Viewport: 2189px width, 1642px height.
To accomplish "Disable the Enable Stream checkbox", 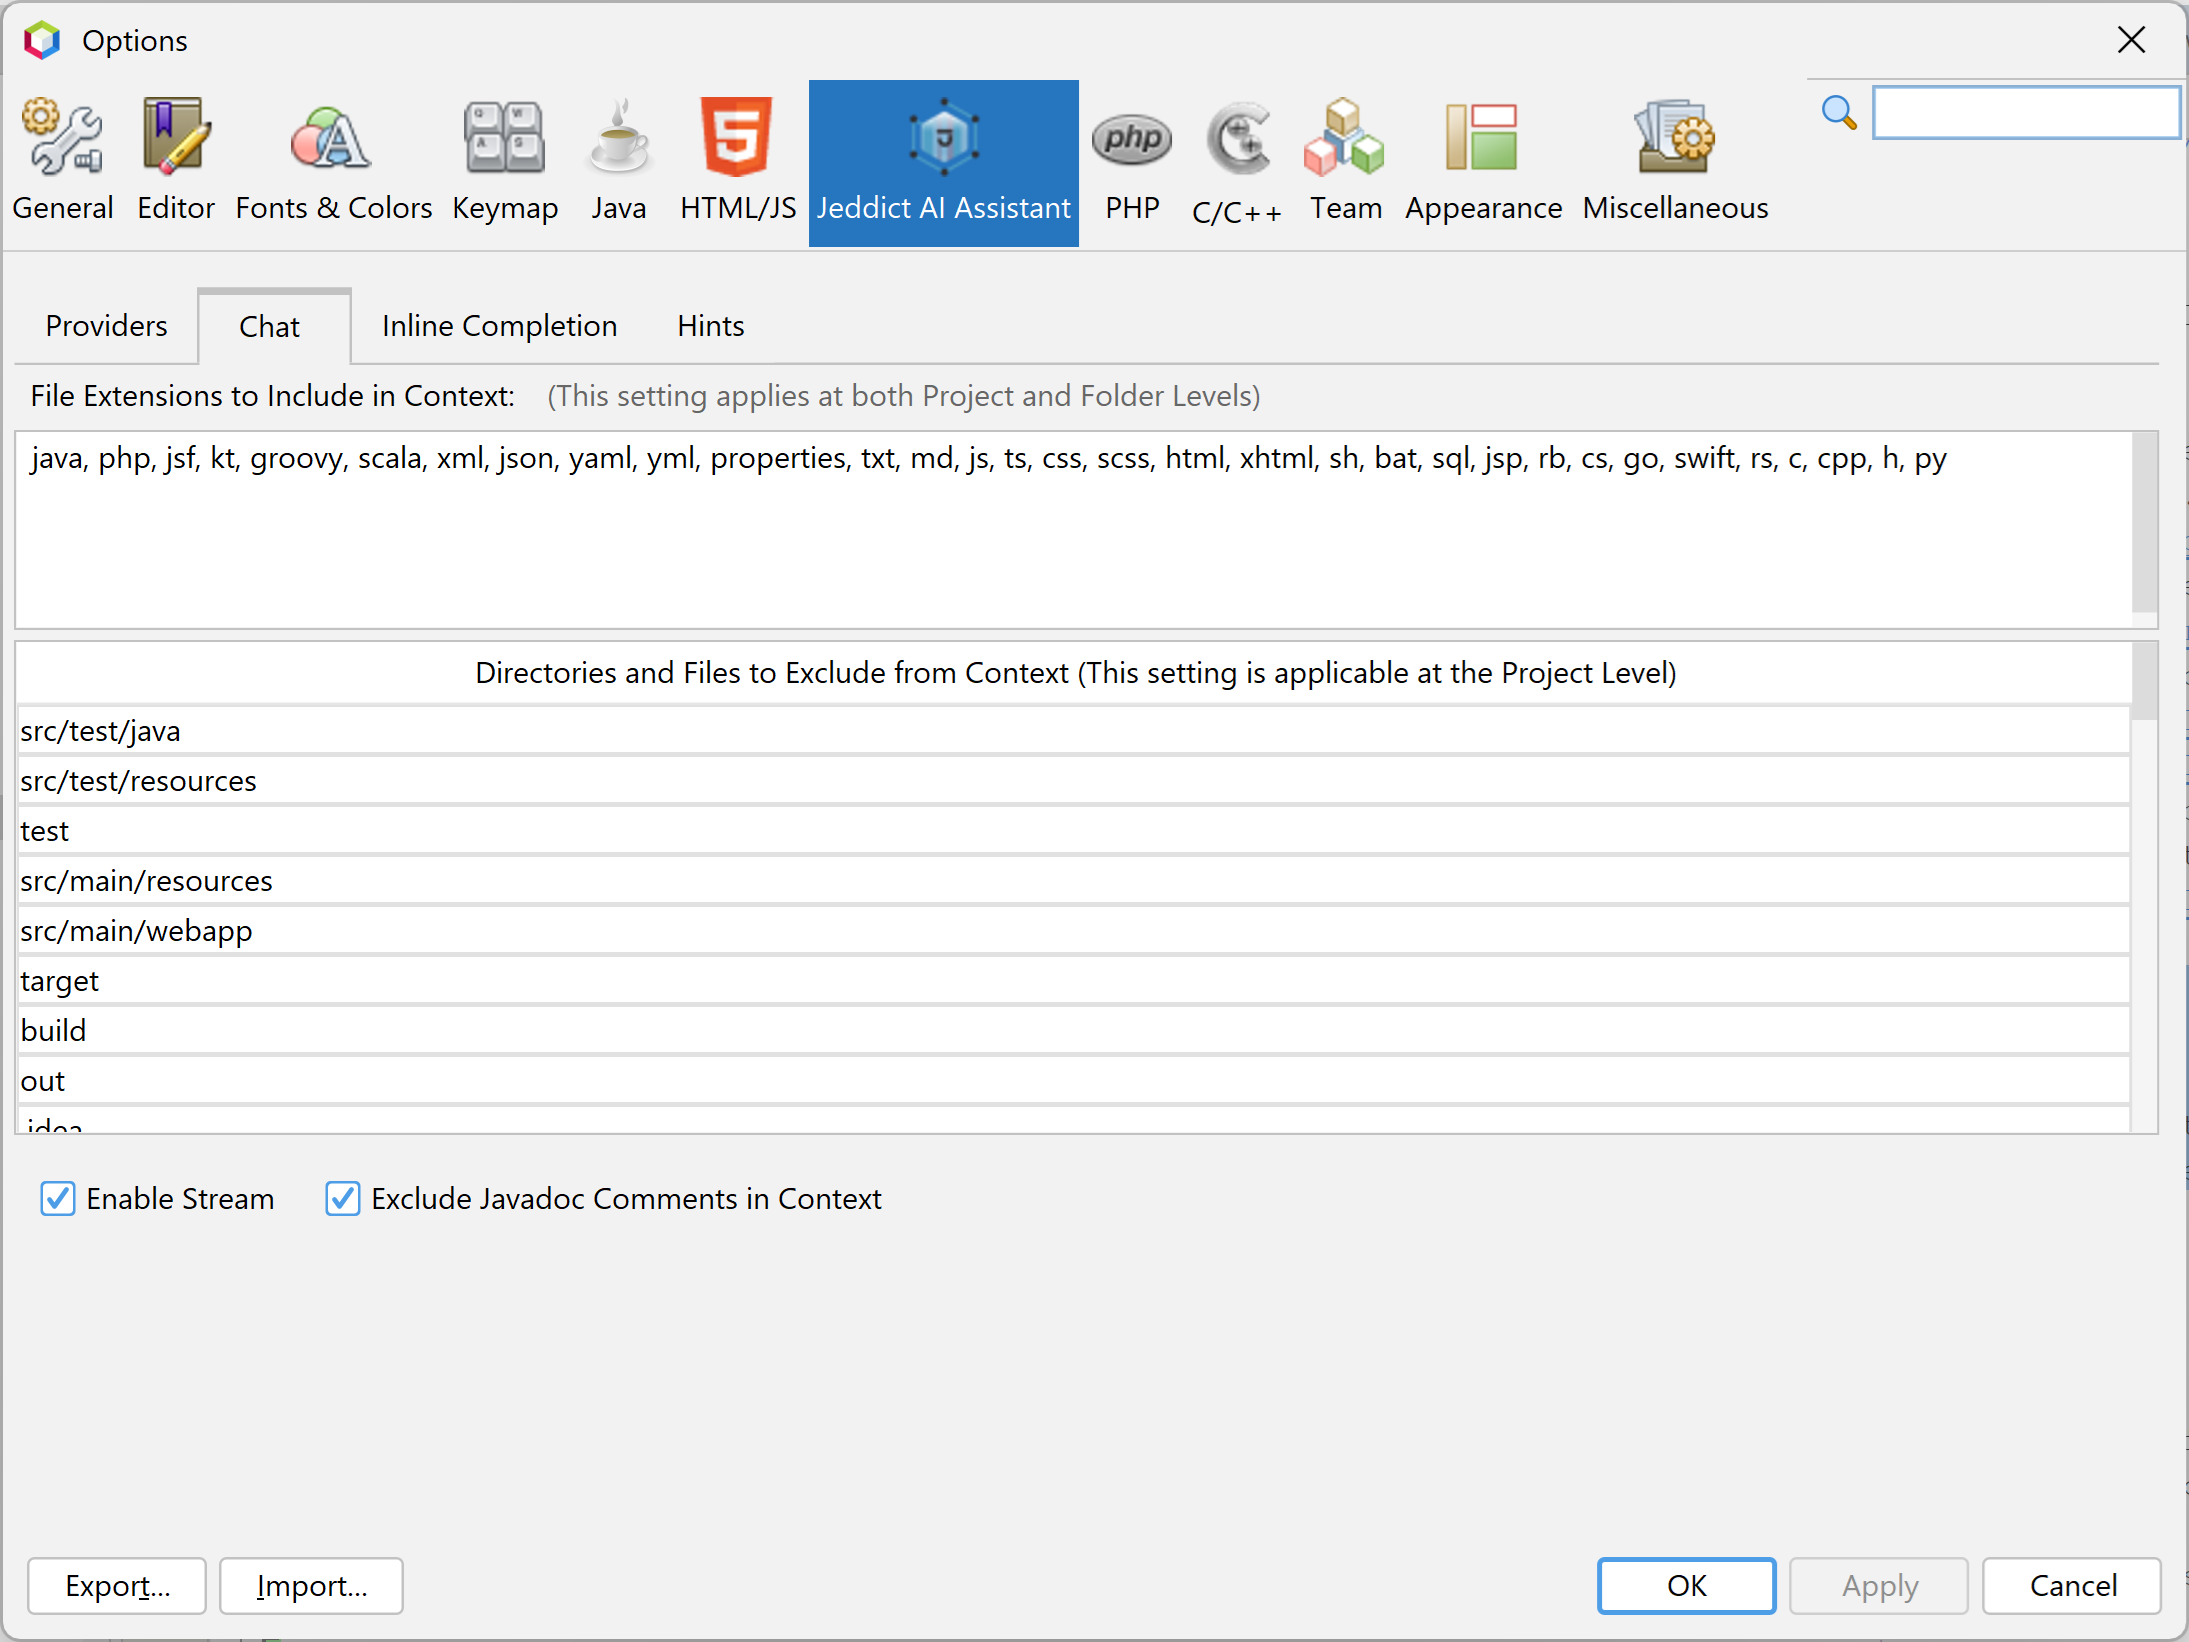I will tap(58, 1198).
